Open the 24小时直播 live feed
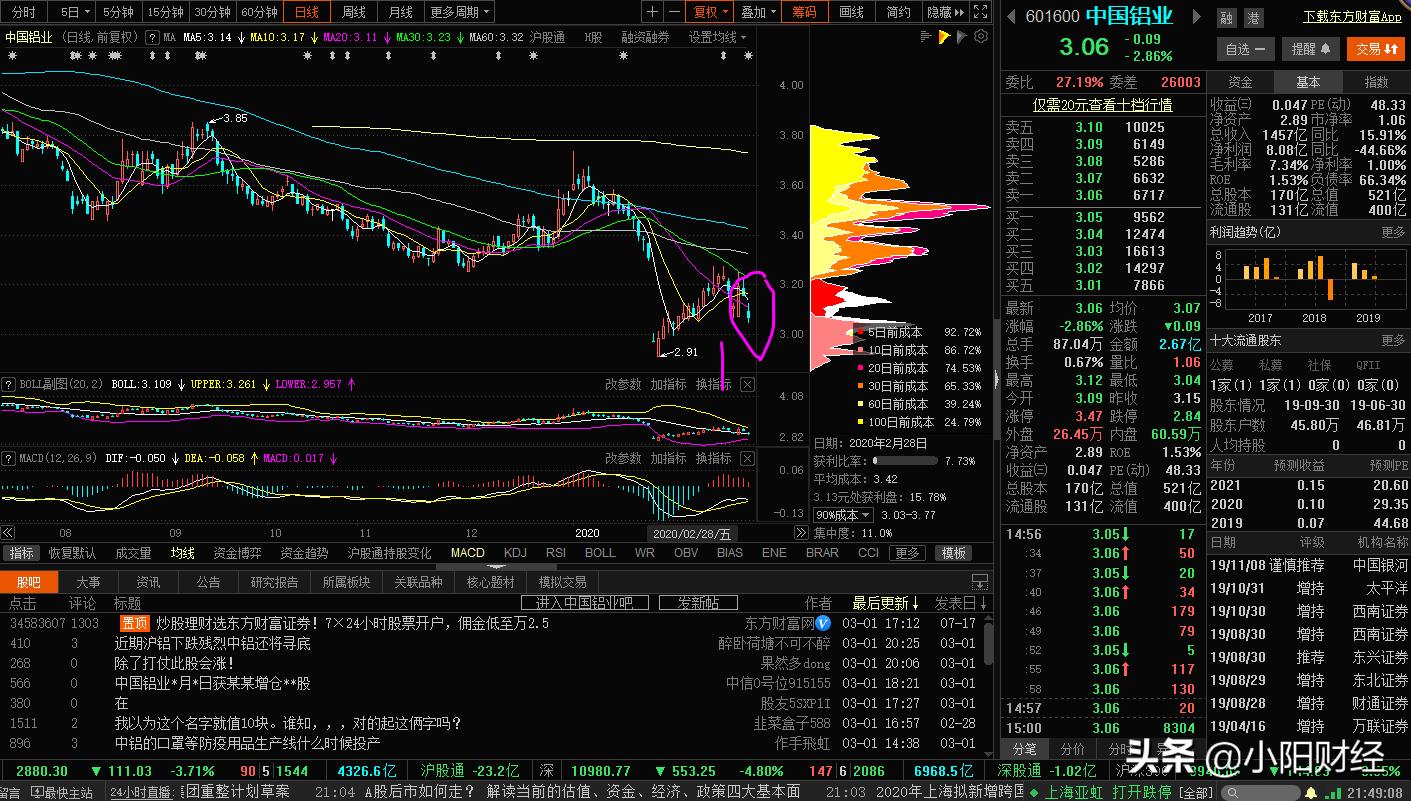The height and width of the screenshot is (801, 1411). (140, 792)
